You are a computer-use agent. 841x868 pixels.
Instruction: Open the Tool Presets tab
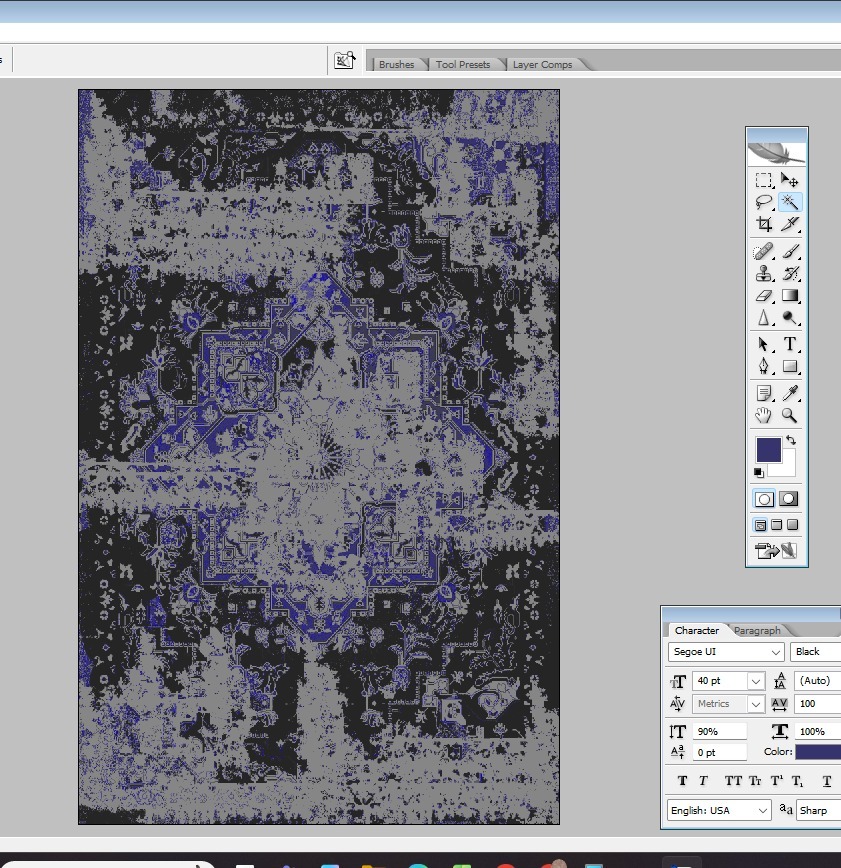coord(463,65)
